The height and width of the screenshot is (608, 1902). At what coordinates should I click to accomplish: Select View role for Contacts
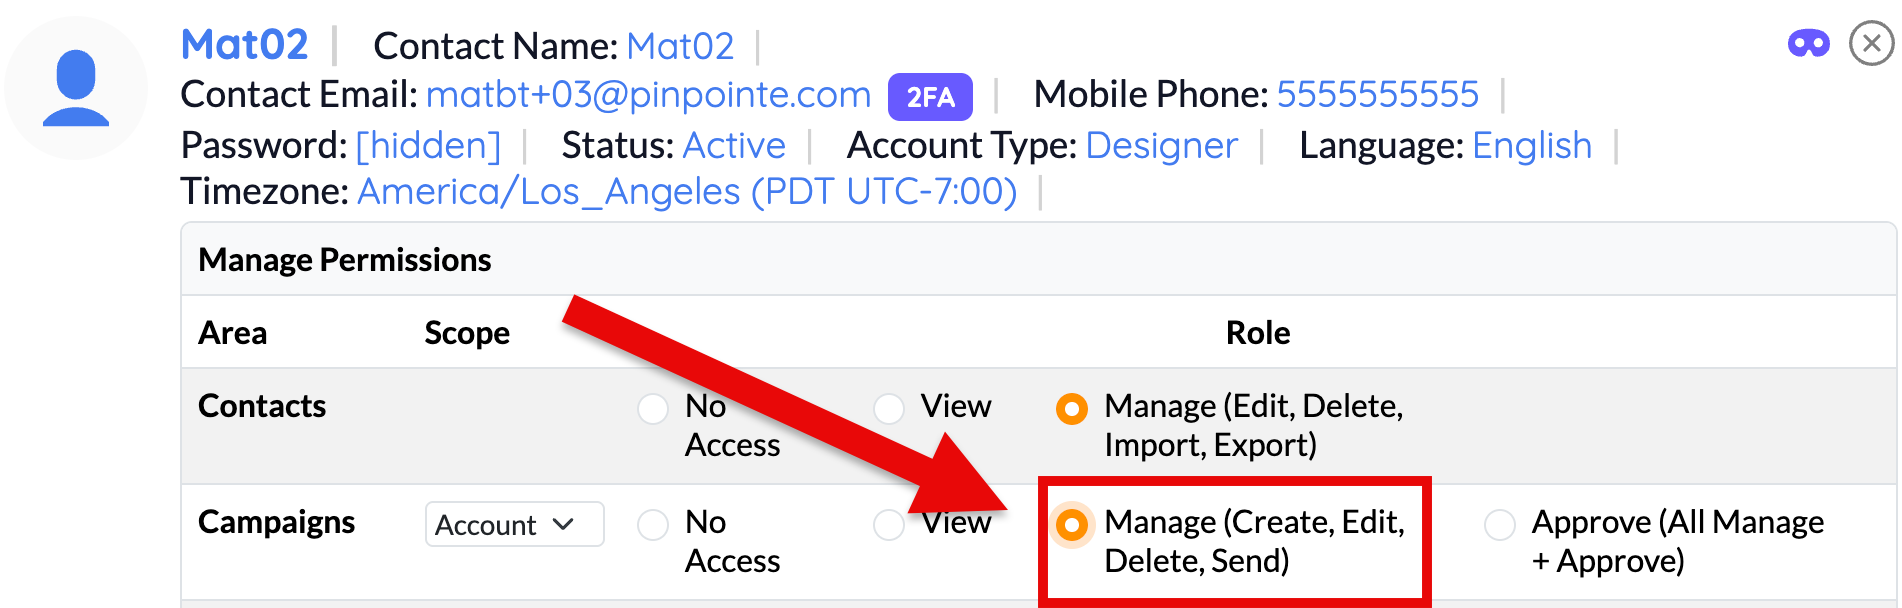[x=889, y=408]
